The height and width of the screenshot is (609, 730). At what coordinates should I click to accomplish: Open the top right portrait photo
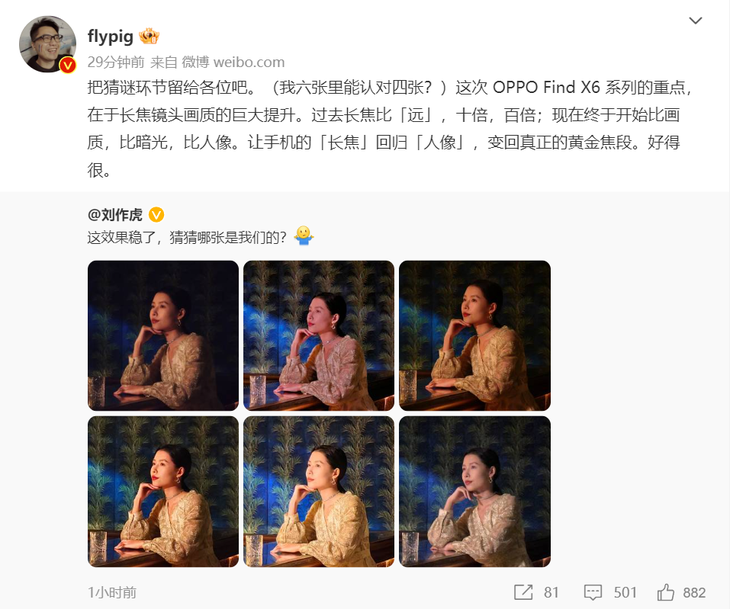[x=475, y=335]
